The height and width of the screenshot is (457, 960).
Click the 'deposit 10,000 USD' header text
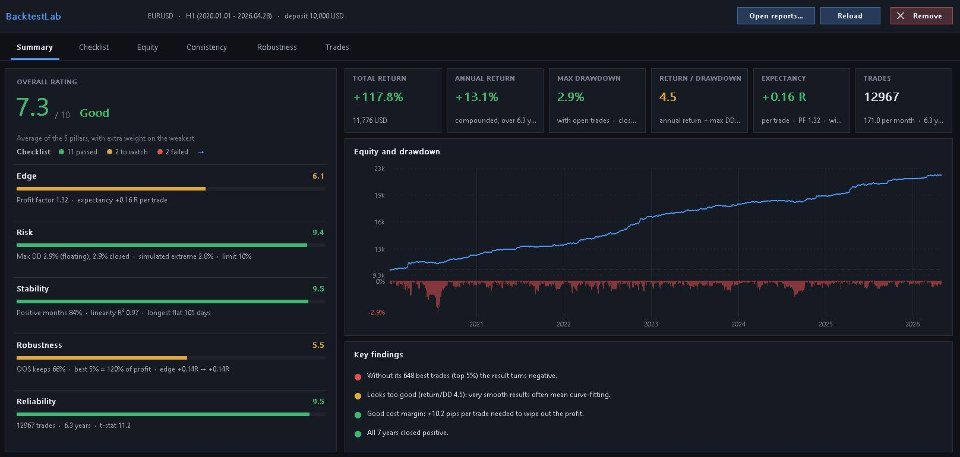click(314, 16)
